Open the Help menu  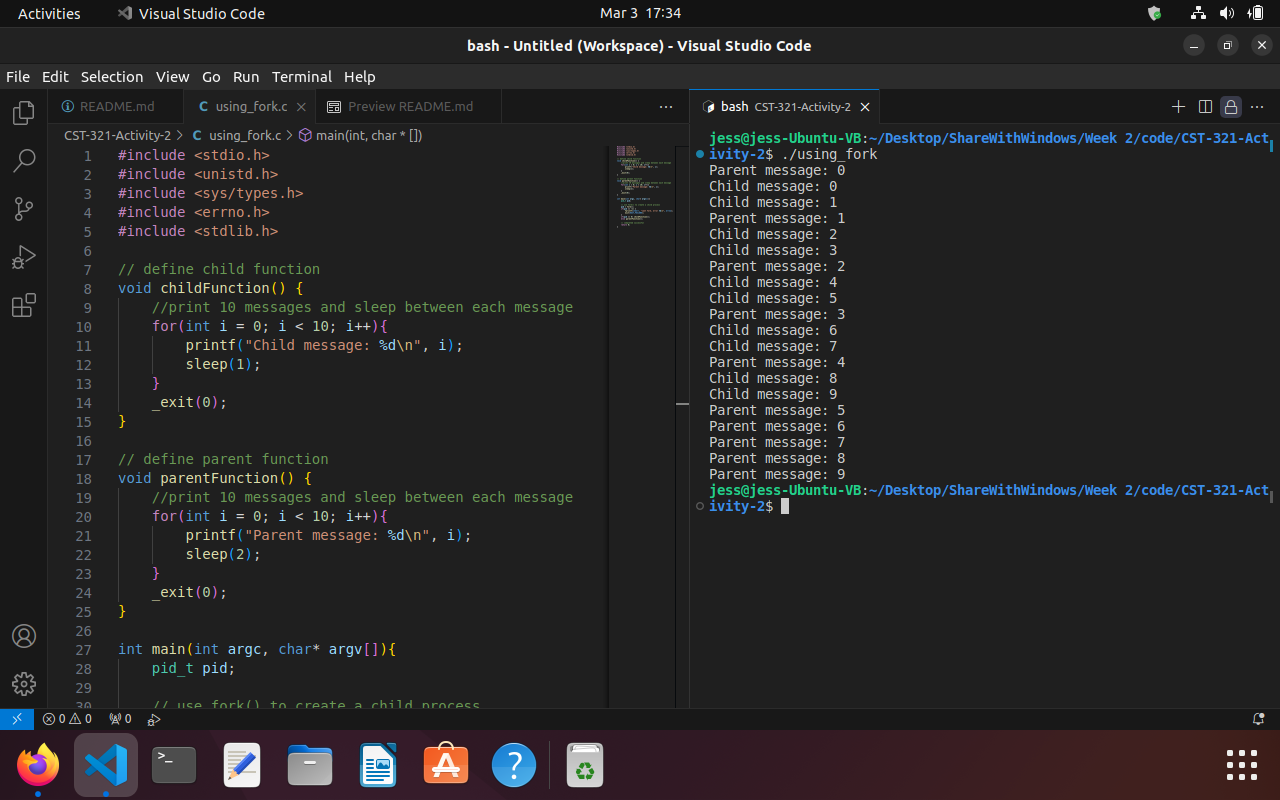point(360,77)
